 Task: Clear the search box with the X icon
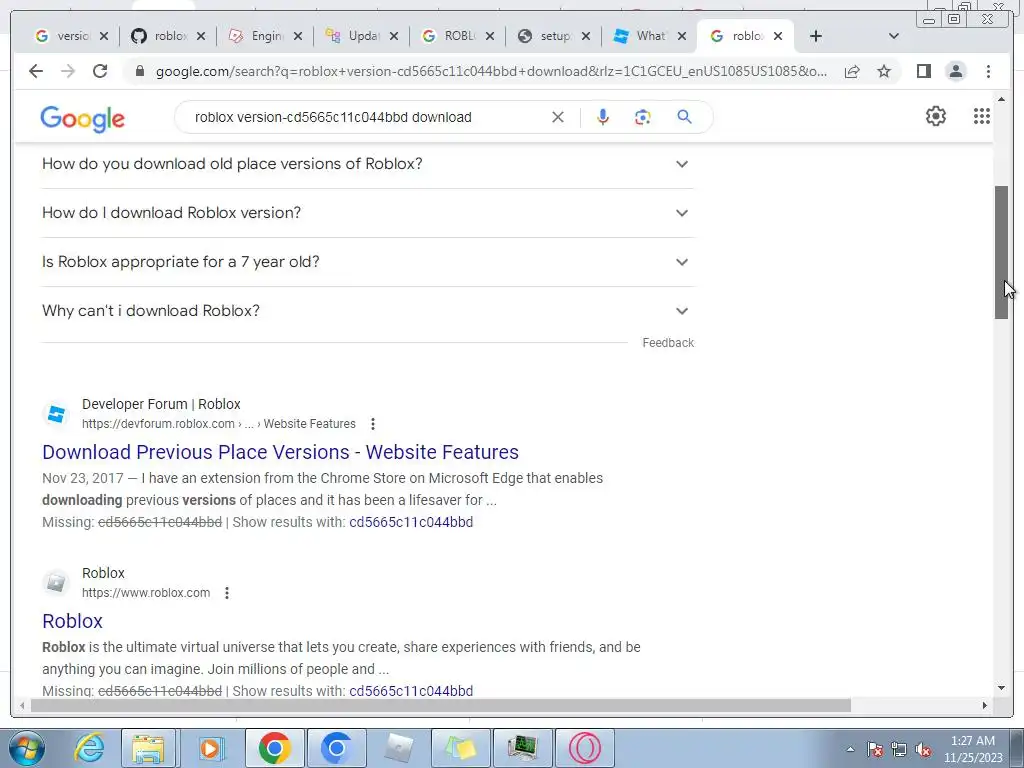pos(558,117)
